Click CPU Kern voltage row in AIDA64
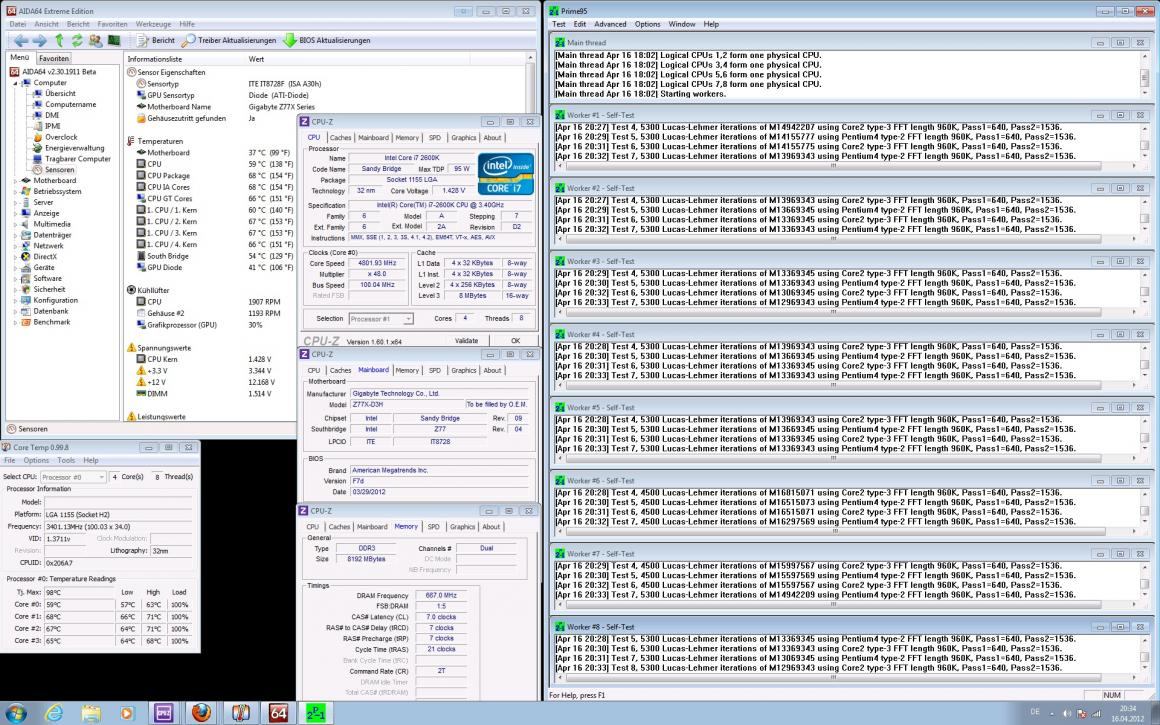Screen dimensions: 1160x725 point(209,360)
